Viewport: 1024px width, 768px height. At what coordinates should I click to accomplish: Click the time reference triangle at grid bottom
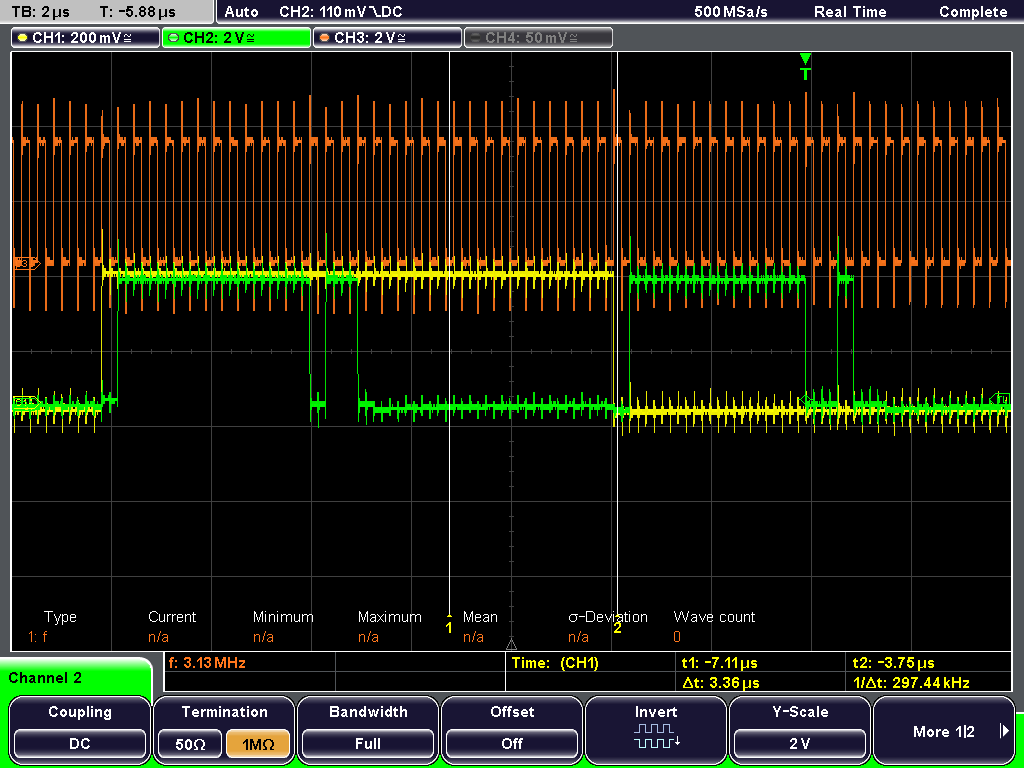click(511, 645)
